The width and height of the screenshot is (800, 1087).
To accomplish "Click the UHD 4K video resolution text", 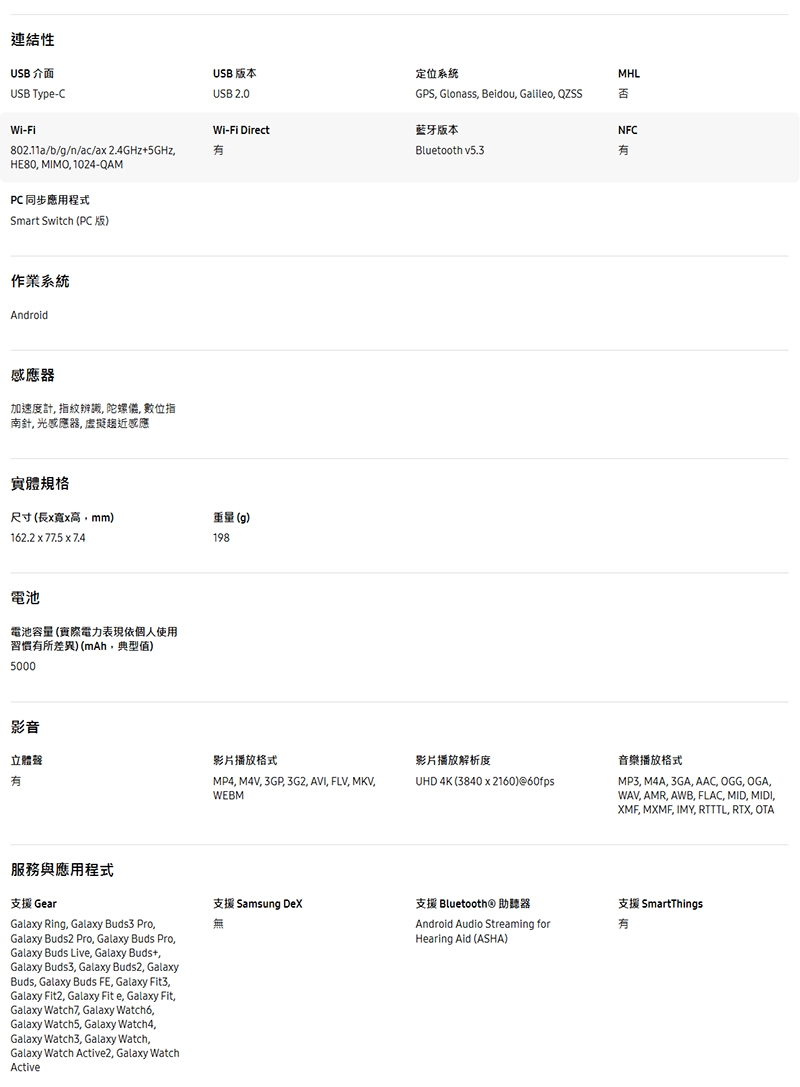I will tap(484, 781).
